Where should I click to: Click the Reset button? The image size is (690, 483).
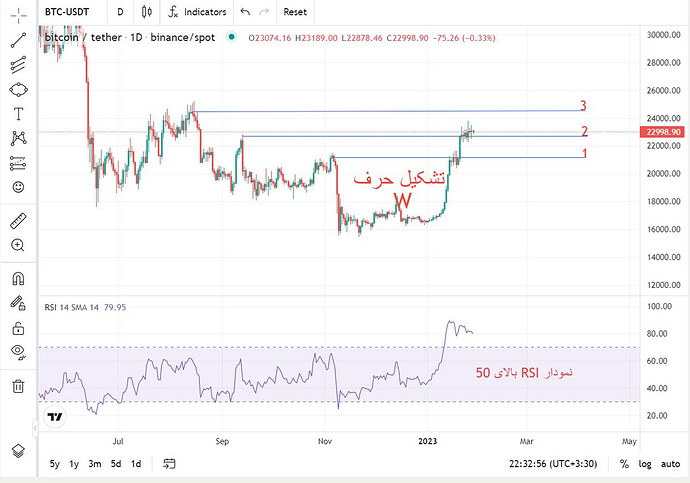[295, 12]
